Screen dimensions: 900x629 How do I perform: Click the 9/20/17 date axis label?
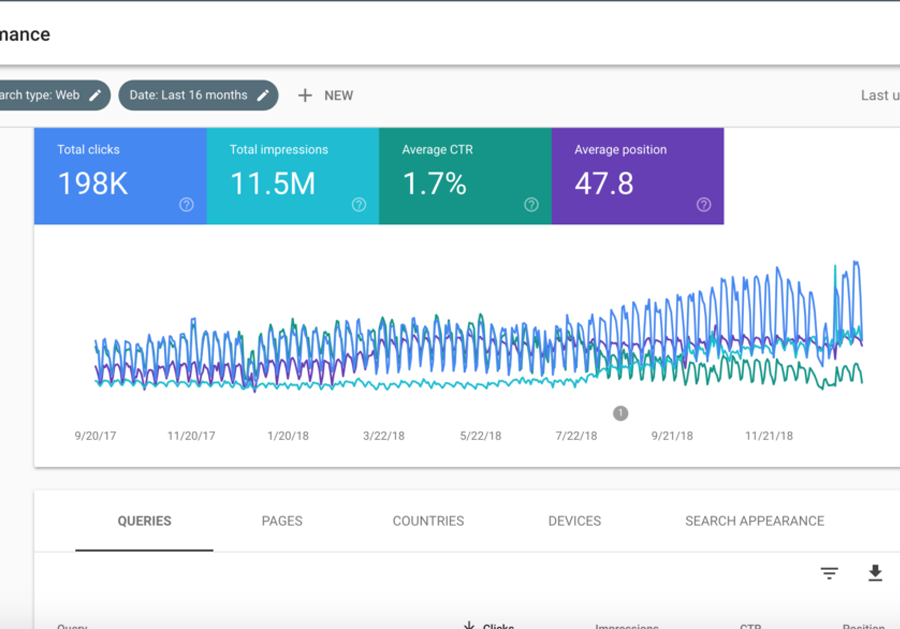95,436
